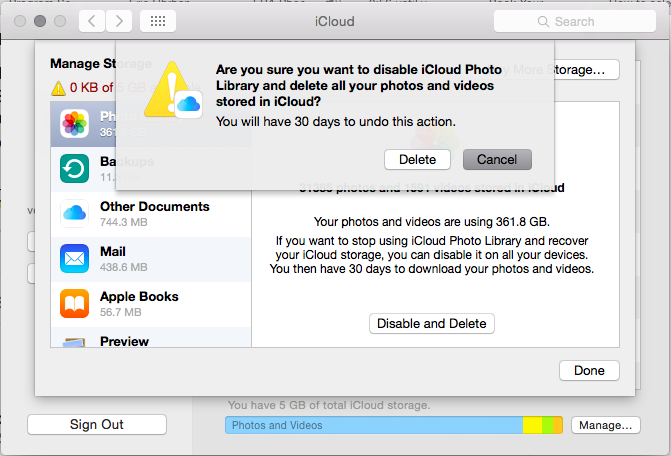This screenshot has height=456, width=671.
Task: Cancel the disable iCloud Photo Library dialog
Action: pos(497,160)
